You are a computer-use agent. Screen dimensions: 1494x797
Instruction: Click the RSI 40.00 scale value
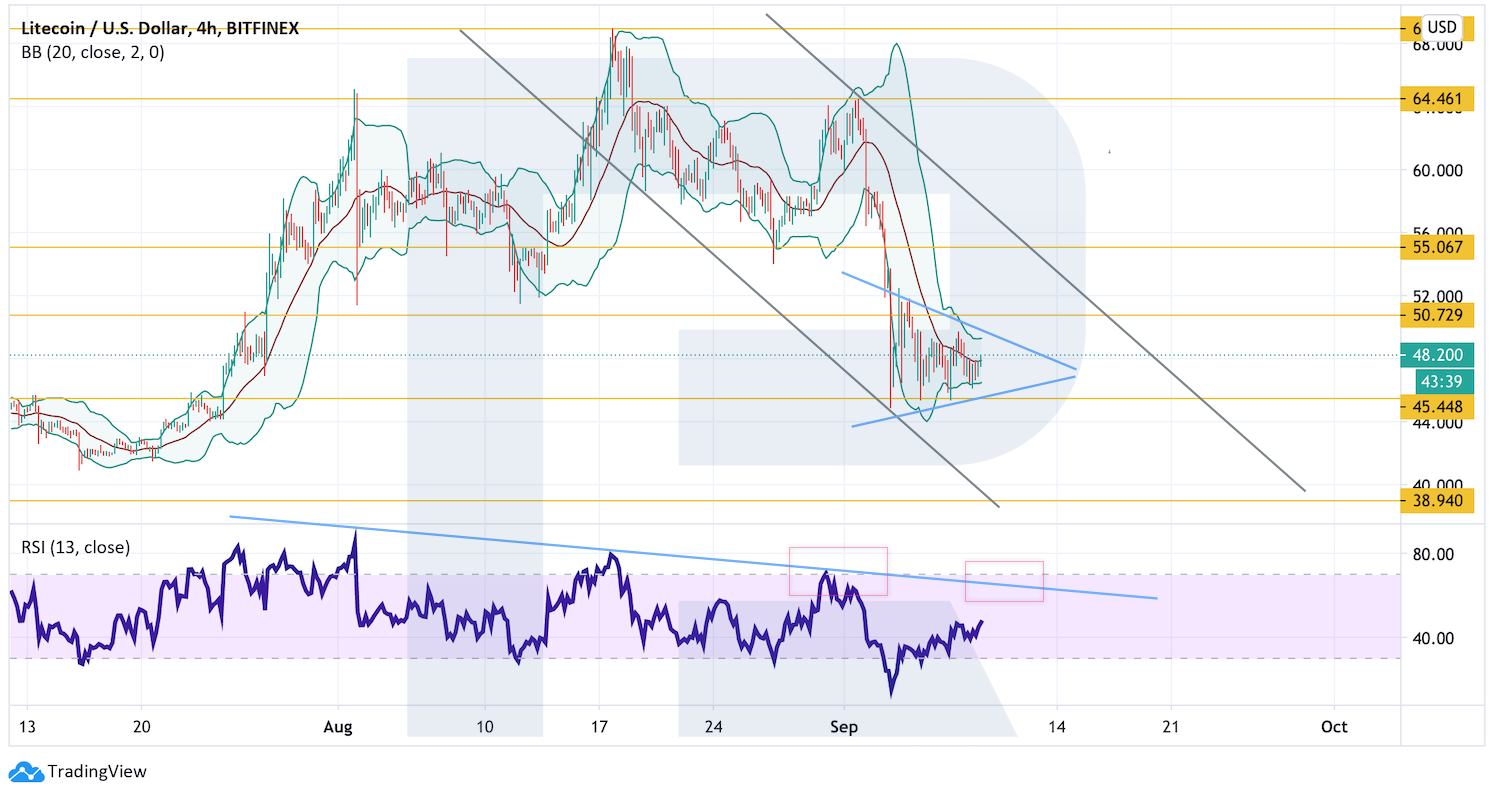[1432, 638]
